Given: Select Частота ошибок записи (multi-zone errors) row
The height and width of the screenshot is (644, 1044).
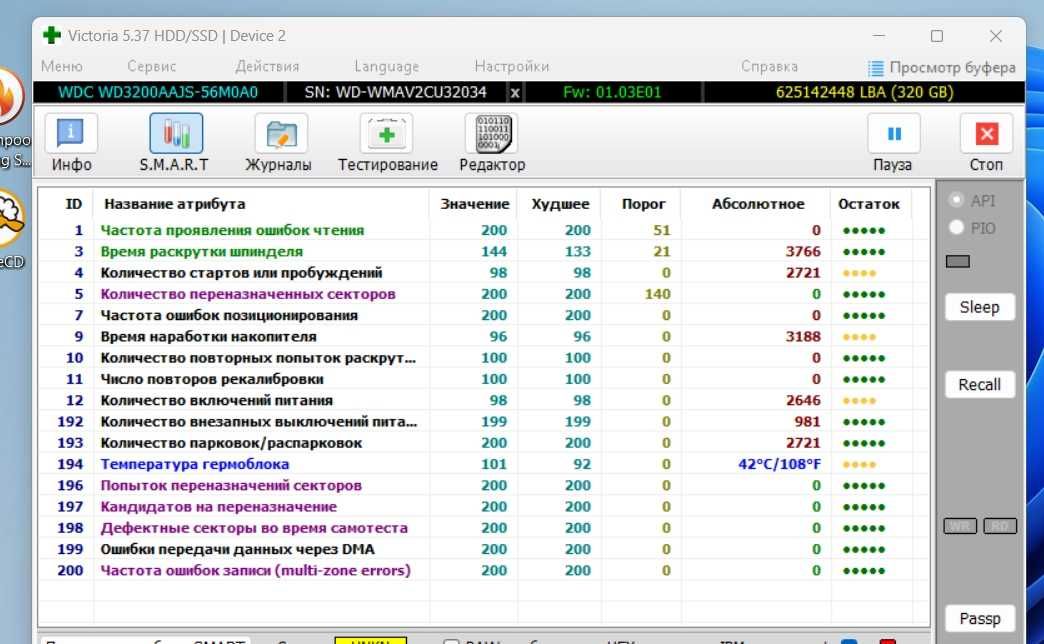Looking at the screenshot, I should 483,571.
